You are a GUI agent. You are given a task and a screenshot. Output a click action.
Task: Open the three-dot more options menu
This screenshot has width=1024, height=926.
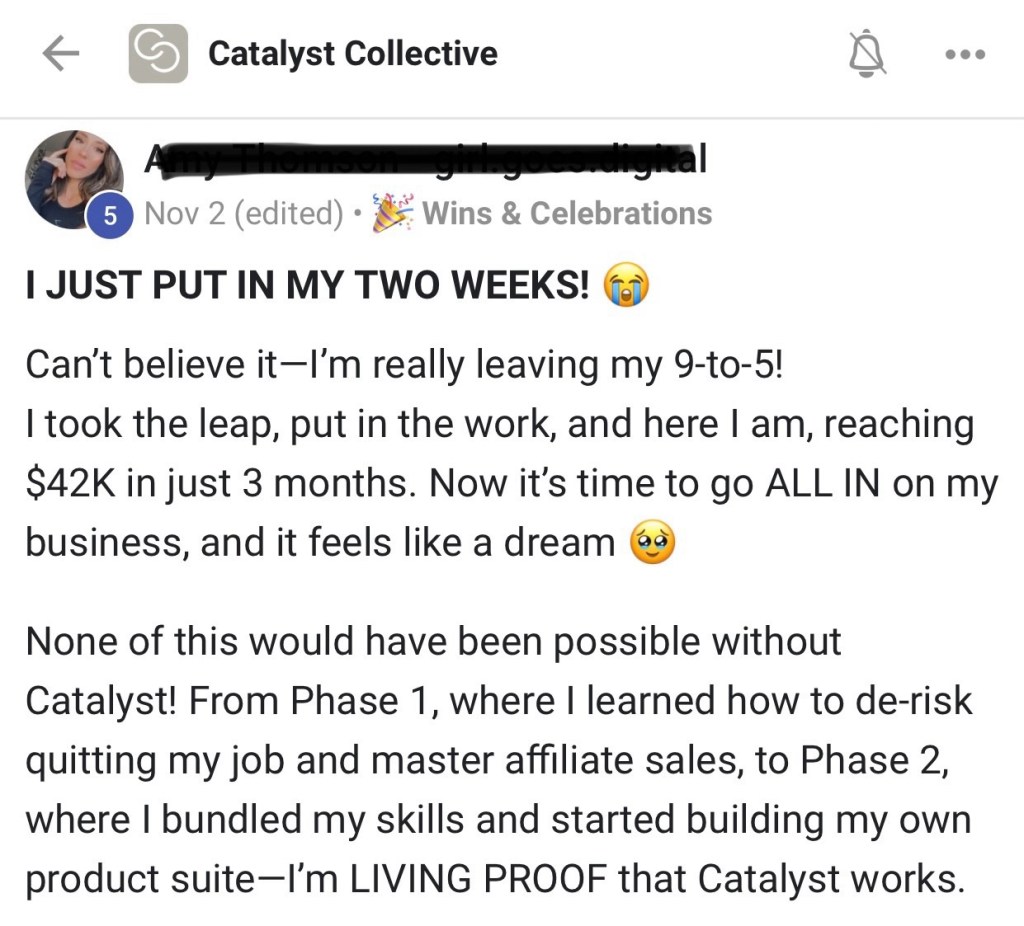(965, 55)
